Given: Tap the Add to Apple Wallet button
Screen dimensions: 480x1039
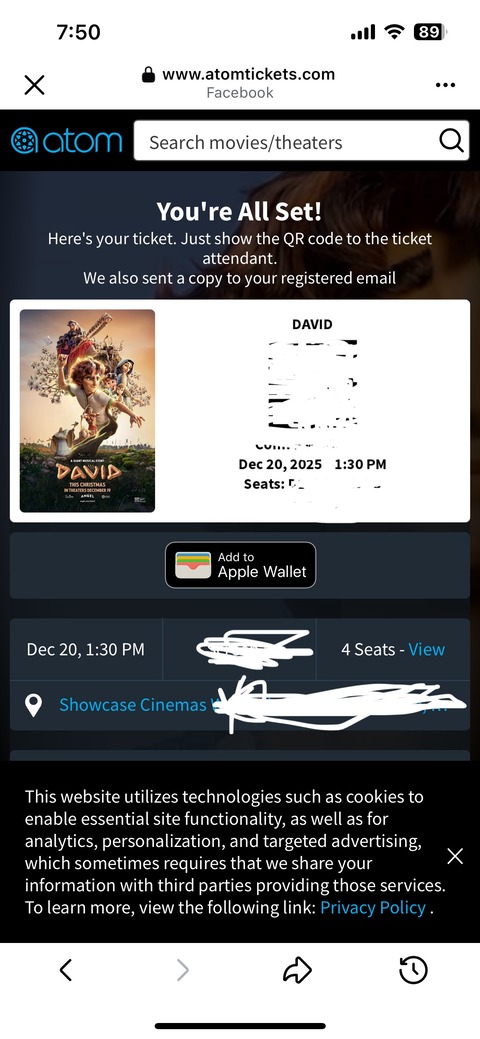Looking at the screenshot, I should pos(241,565).
